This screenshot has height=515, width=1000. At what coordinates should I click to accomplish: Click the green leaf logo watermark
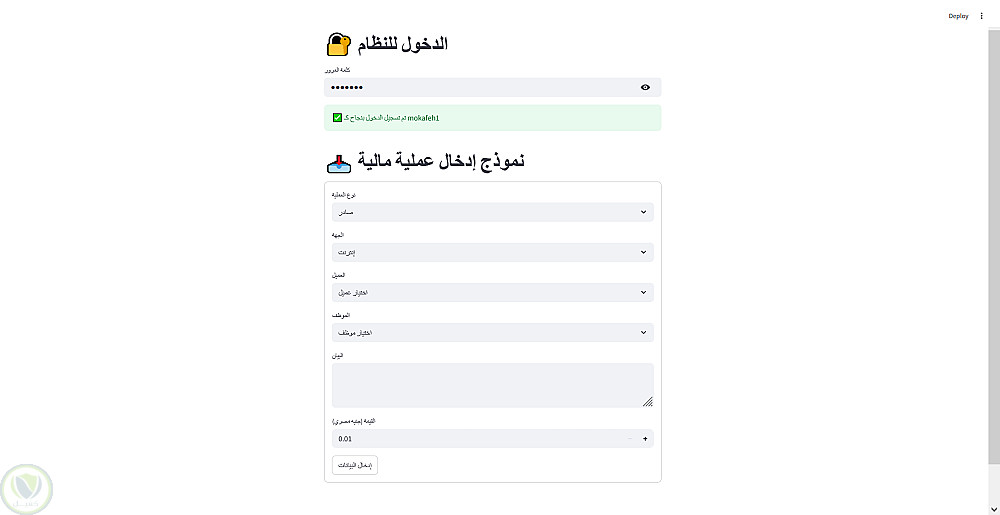pyautogui.click(x=27, y=488)
